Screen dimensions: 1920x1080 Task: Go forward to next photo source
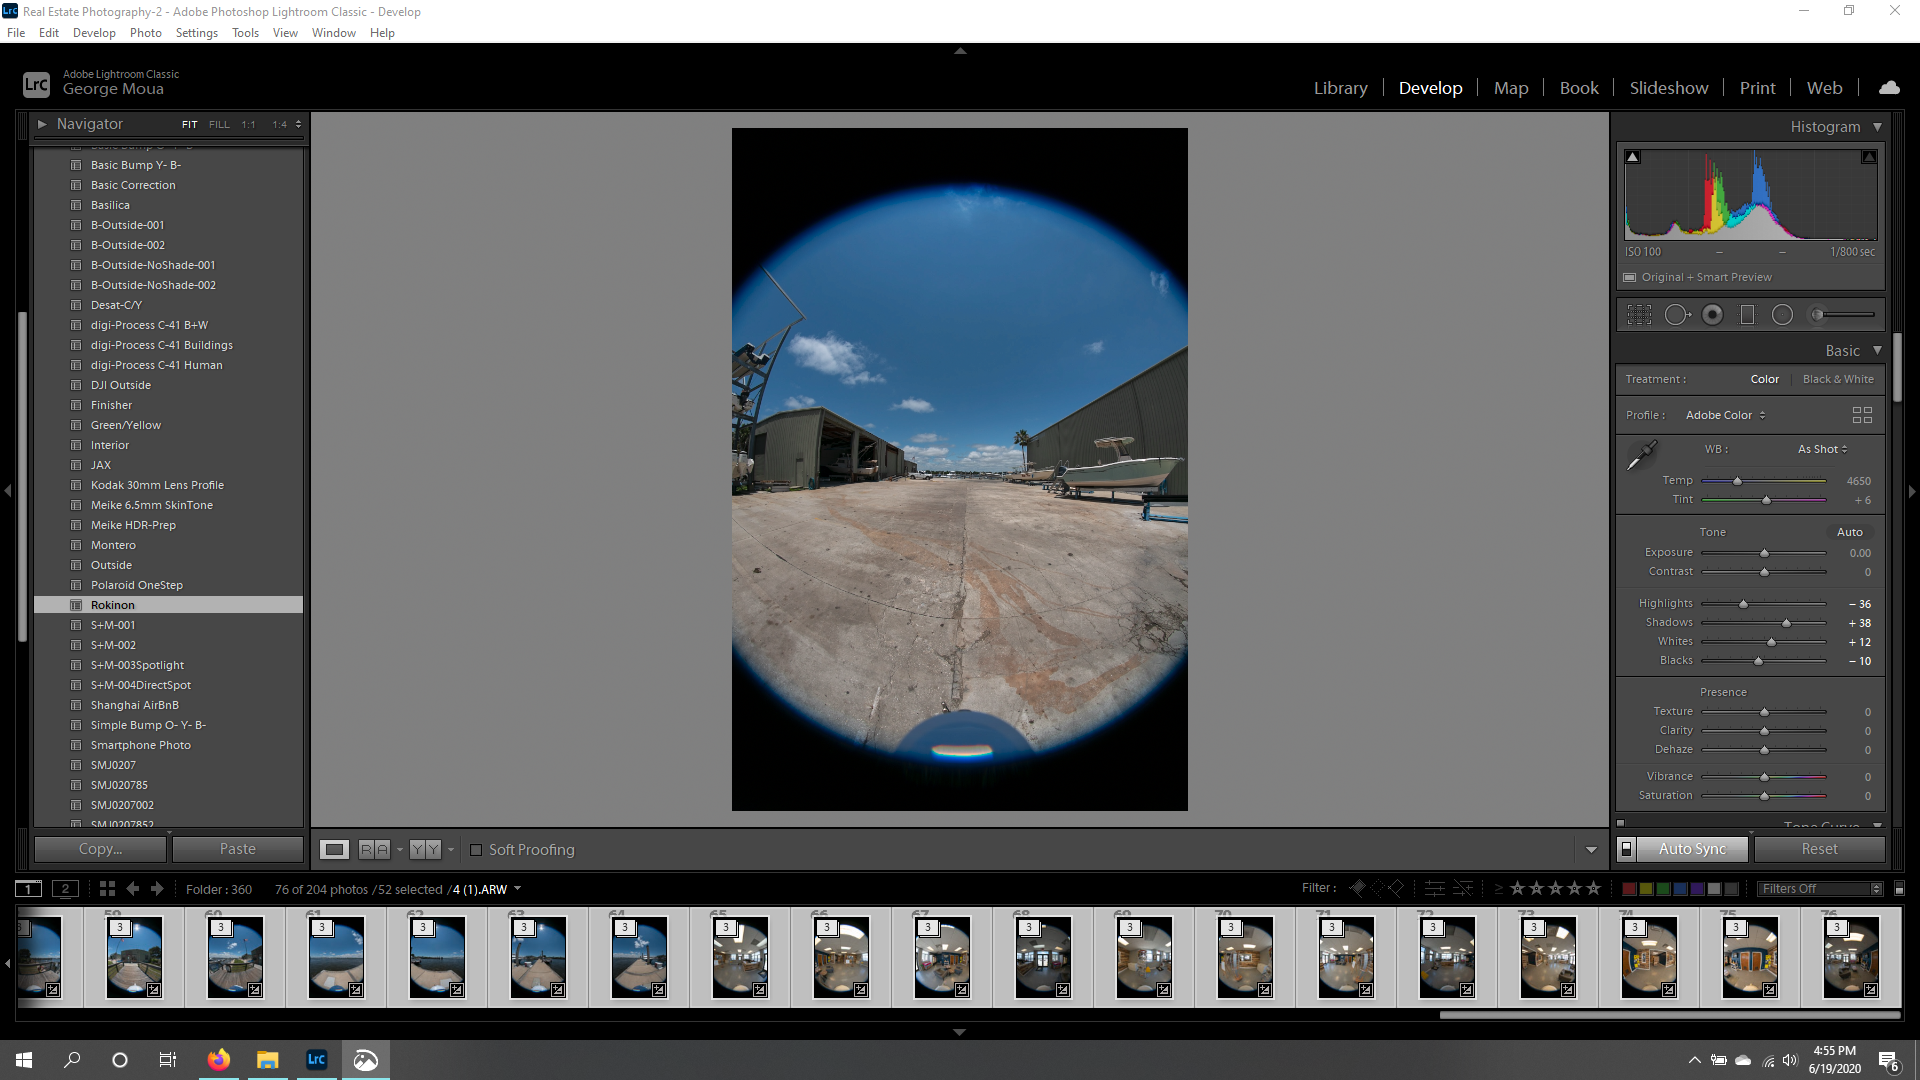click(156, 888)
